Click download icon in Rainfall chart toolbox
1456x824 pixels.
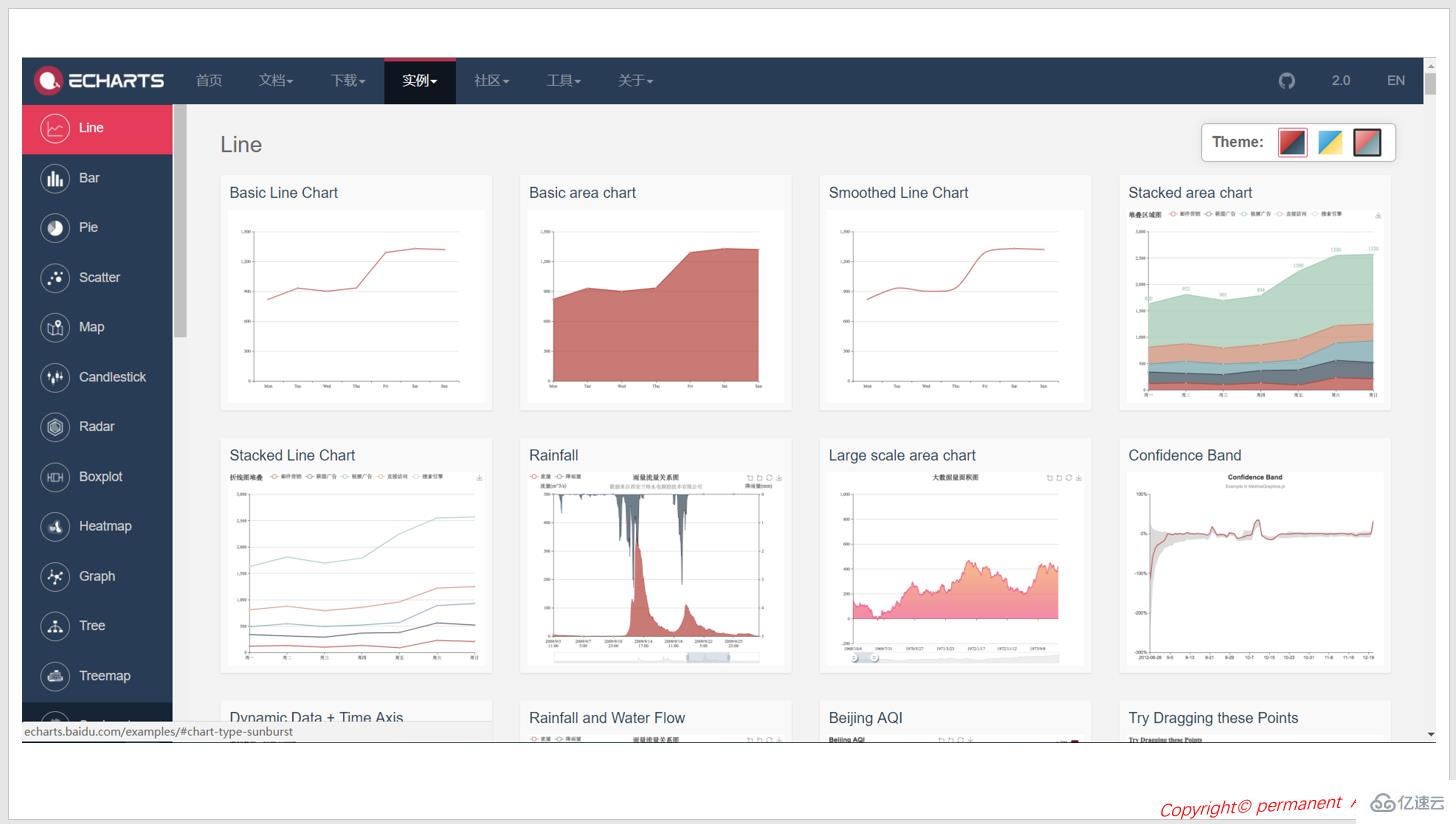click(x=779, y=478)
